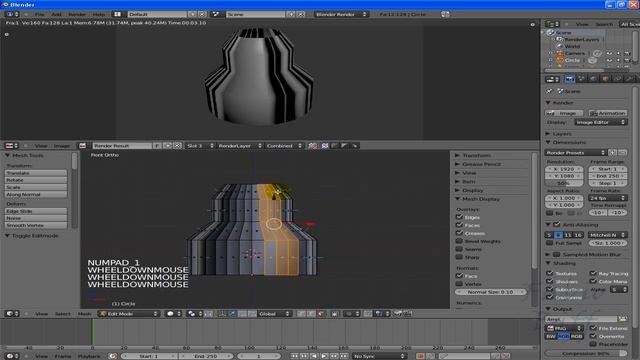640x360 pixels.
Task: Click the remove render preset minus icon
Action: (622, 152)
